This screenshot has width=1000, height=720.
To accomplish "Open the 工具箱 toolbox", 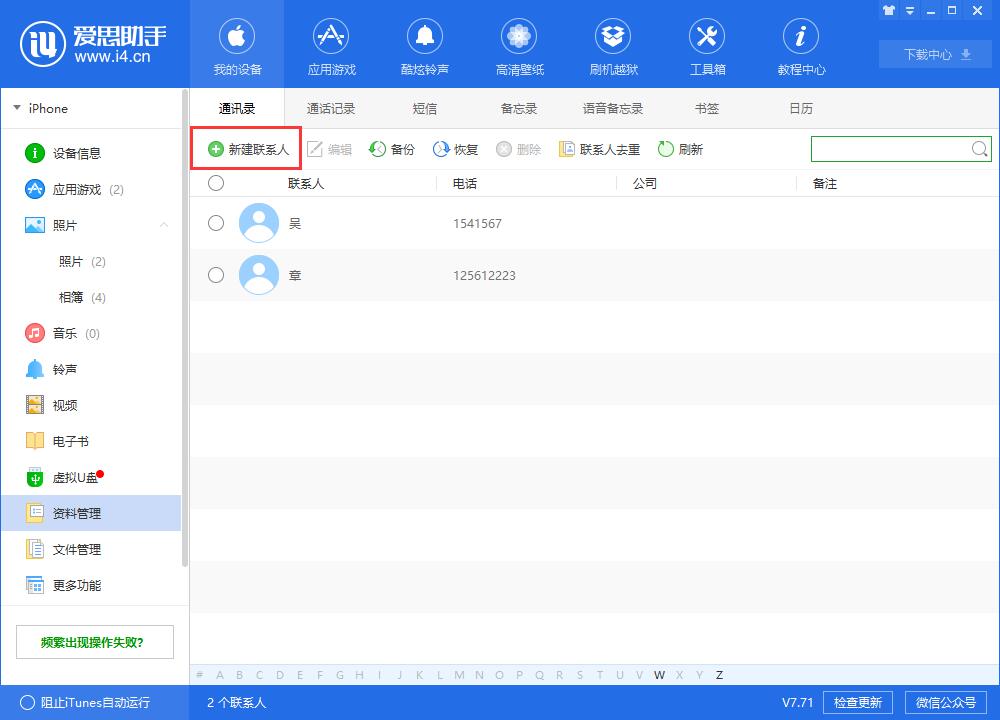I will [707, 45].
